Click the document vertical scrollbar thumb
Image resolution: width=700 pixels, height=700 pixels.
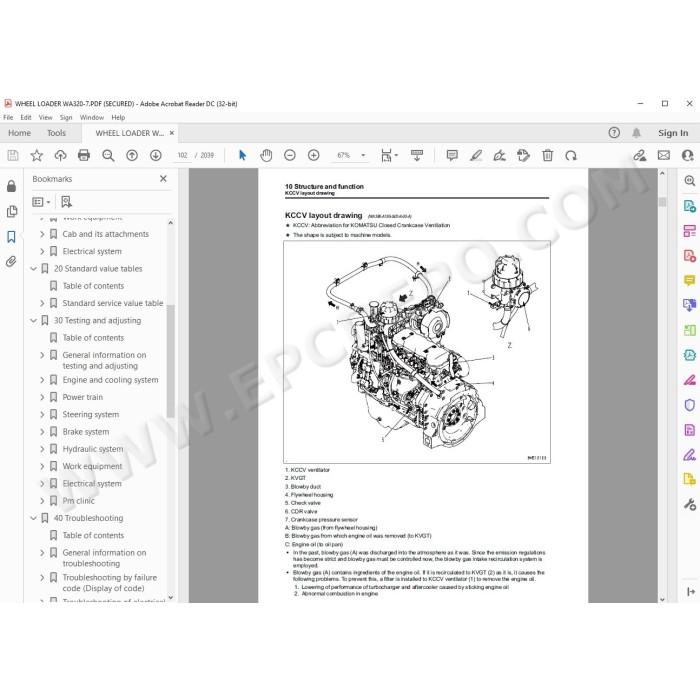(x=662, y=202)
